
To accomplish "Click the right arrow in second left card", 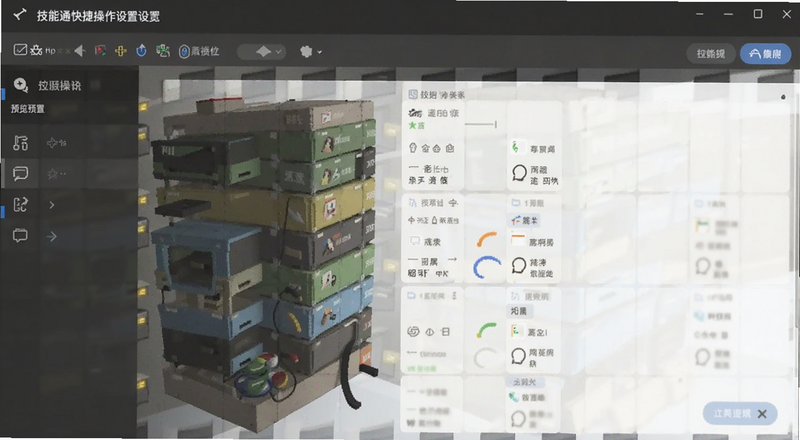I will click(x=452, y=260).
